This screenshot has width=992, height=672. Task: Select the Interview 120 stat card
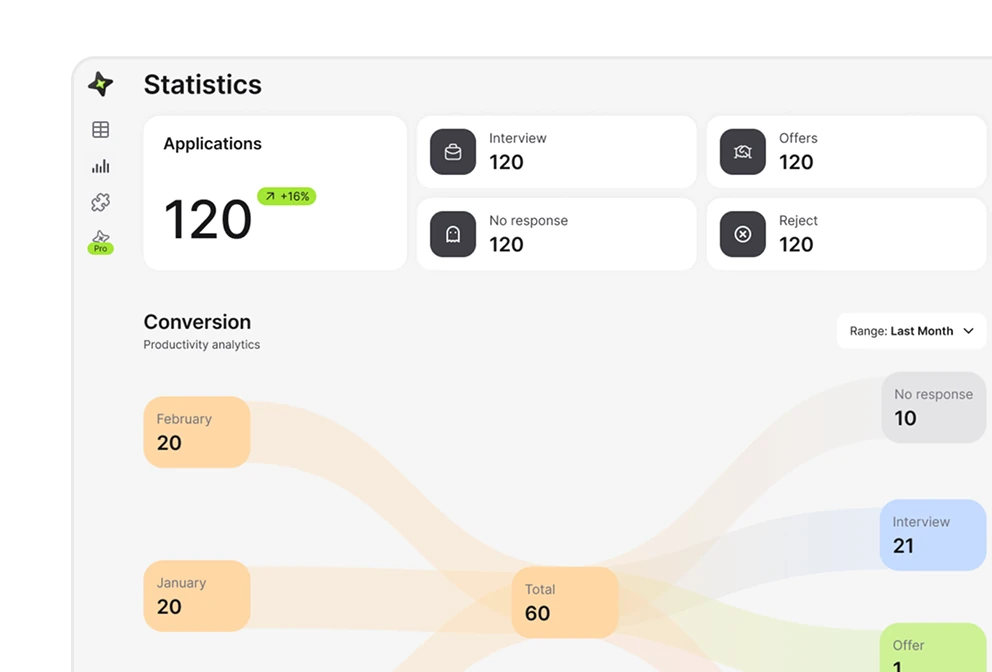pos(557,152)
